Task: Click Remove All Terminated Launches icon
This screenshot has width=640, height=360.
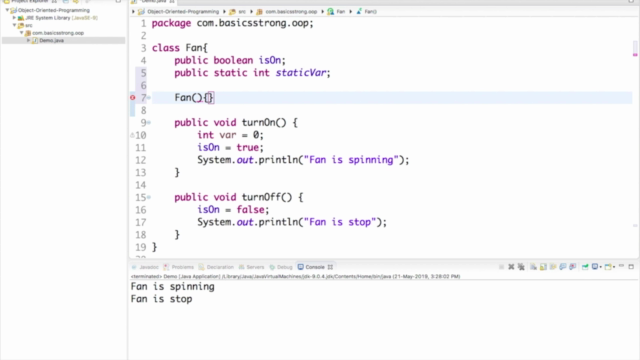Action: tap(521, 267)
